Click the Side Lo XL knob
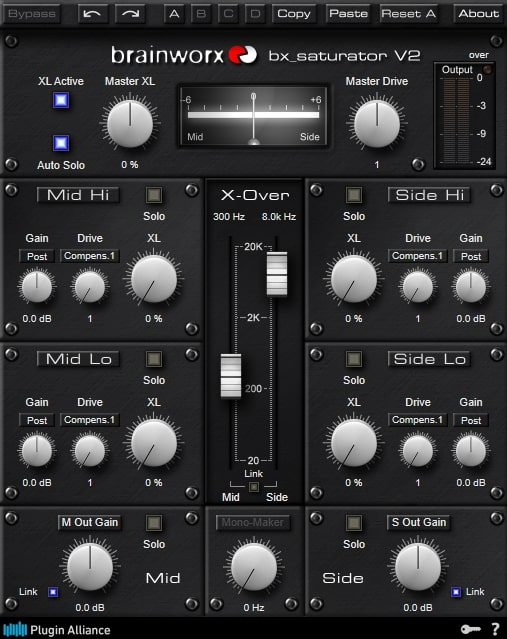Screen dimensions: 507x639 (354, 443)
